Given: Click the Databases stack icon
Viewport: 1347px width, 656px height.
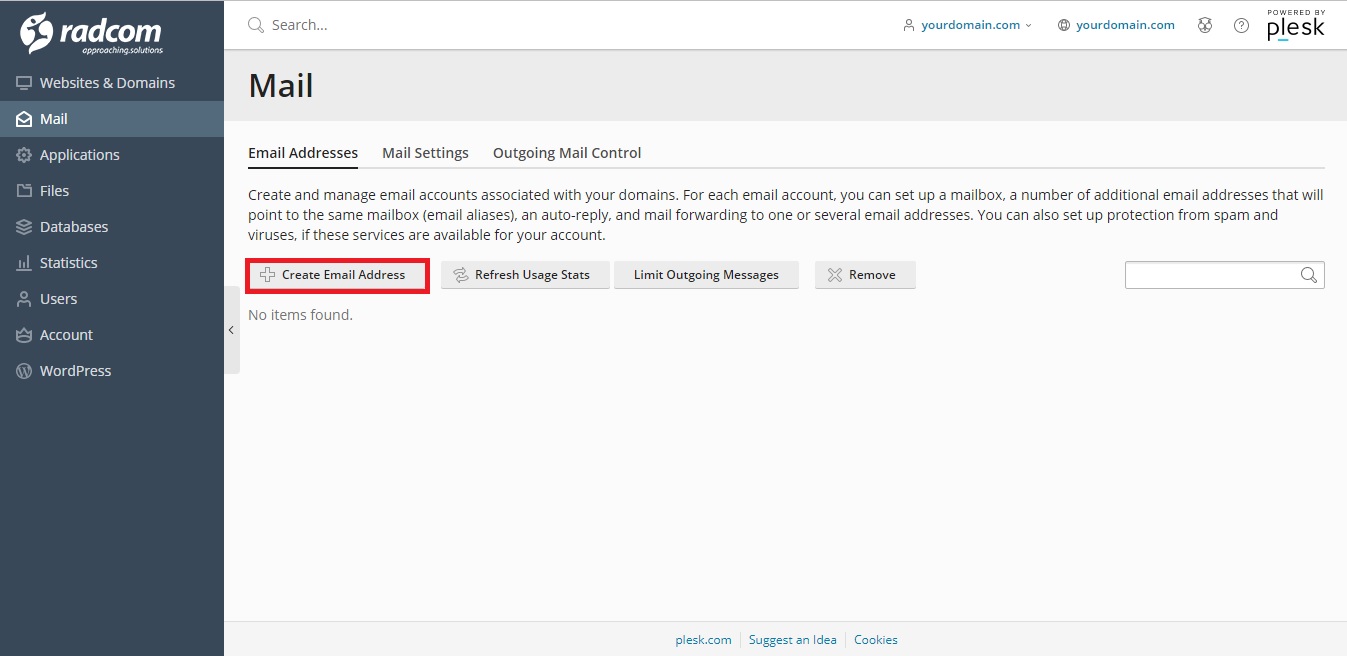Looking at the screenshot, I should tap(24, 227).
